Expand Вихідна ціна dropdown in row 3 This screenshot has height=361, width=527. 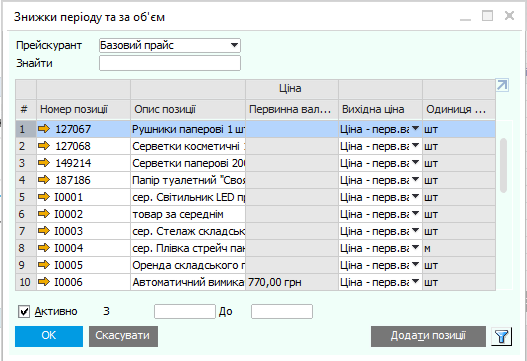(x=415, y=162)
